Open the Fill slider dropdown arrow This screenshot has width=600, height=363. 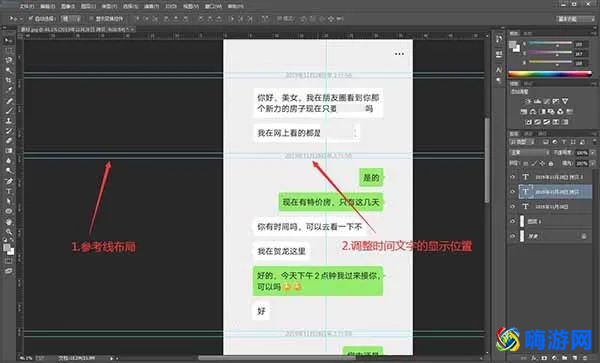click(593, 163)
